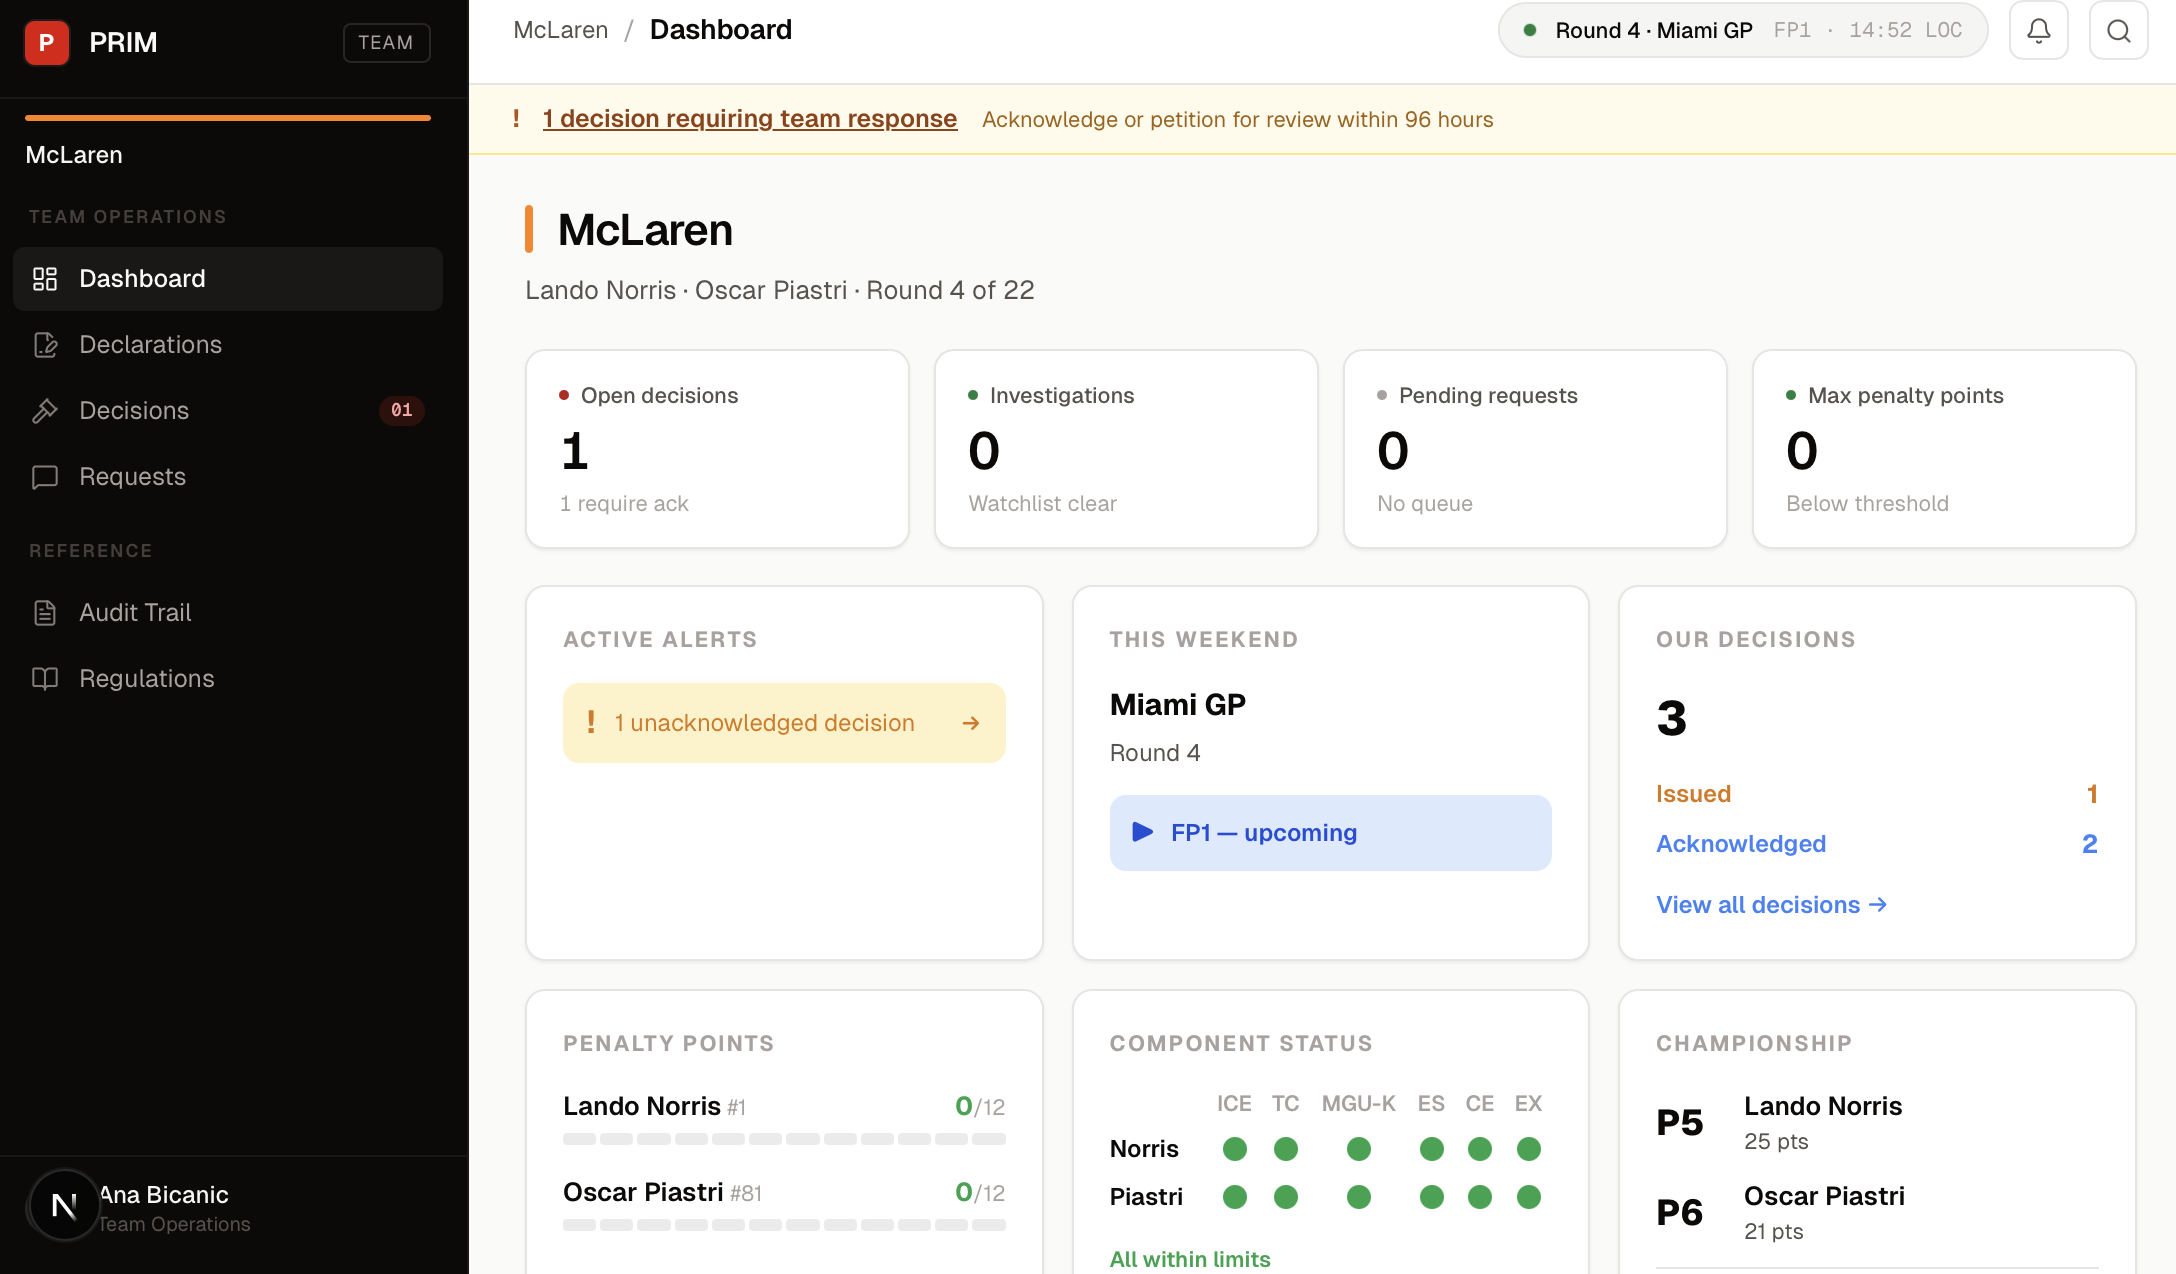
Task: Open Ana Bicanic's profile avatar
Action: pos(63,1205)
